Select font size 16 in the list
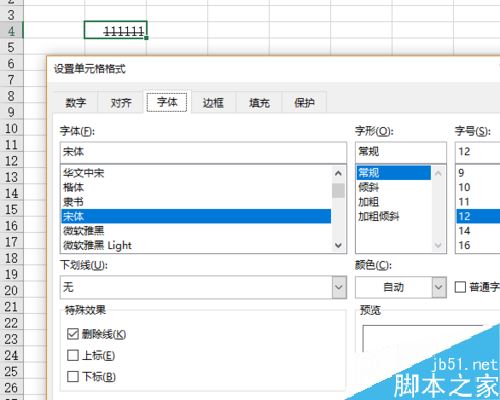The height and width of the screenshot is (400, 500). tap(478, 245)
